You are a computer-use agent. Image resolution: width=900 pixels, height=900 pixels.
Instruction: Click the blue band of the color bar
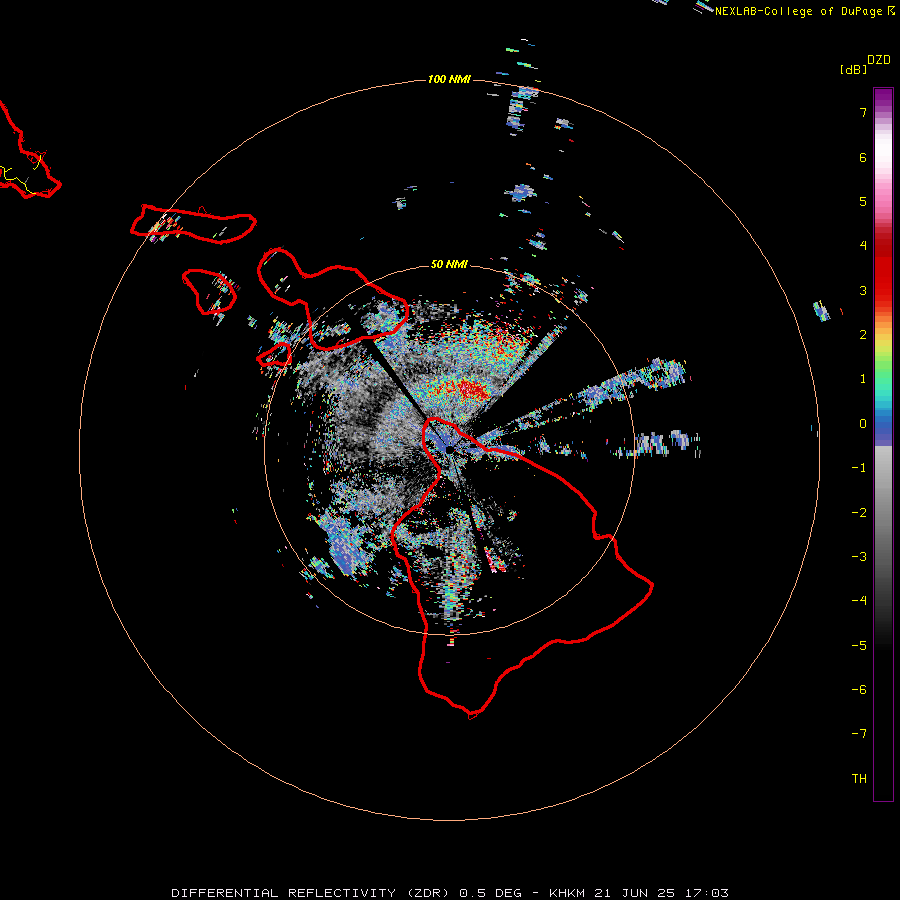click(883, 430)
